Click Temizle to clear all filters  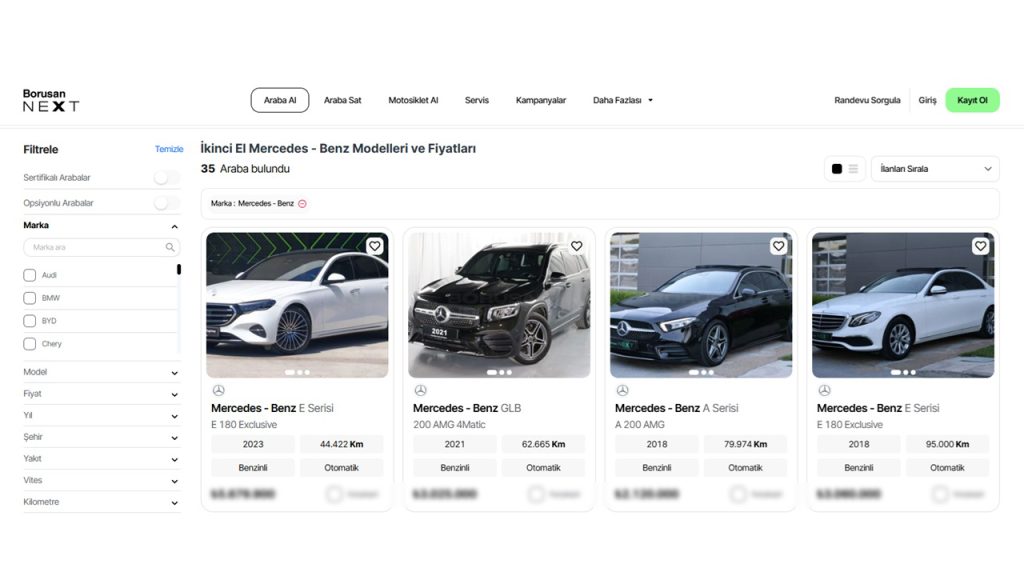pyautogui.click(x=168, y=148)
